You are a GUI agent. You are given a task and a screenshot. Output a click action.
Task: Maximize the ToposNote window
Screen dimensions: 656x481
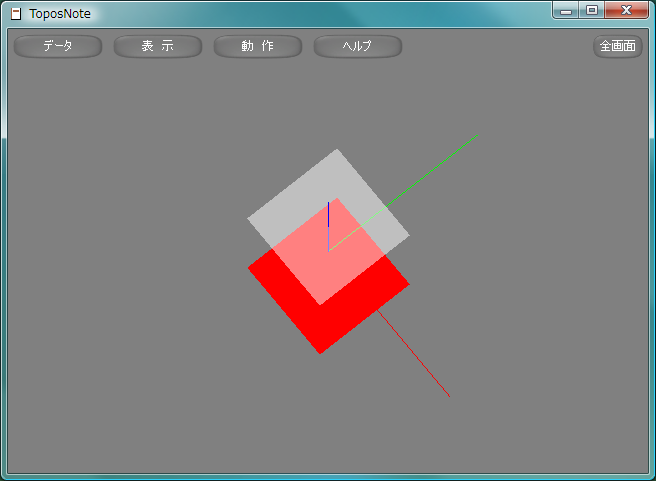point(592,10)
